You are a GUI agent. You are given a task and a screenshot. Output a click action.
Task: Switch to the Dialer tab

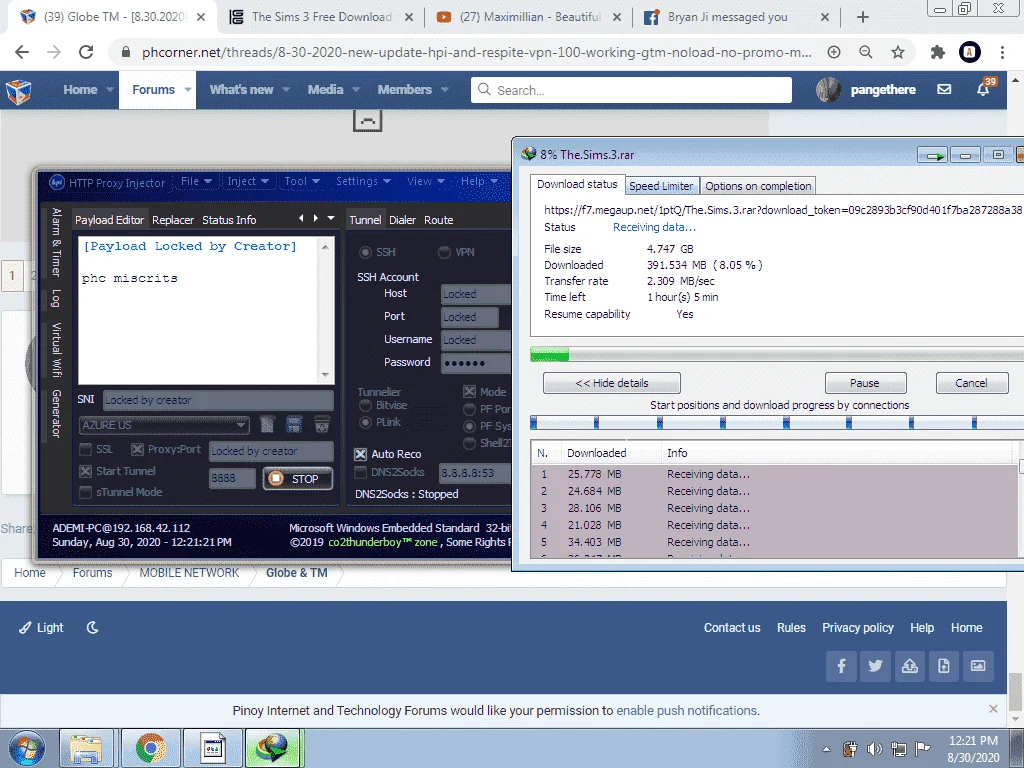pos(402,220)
